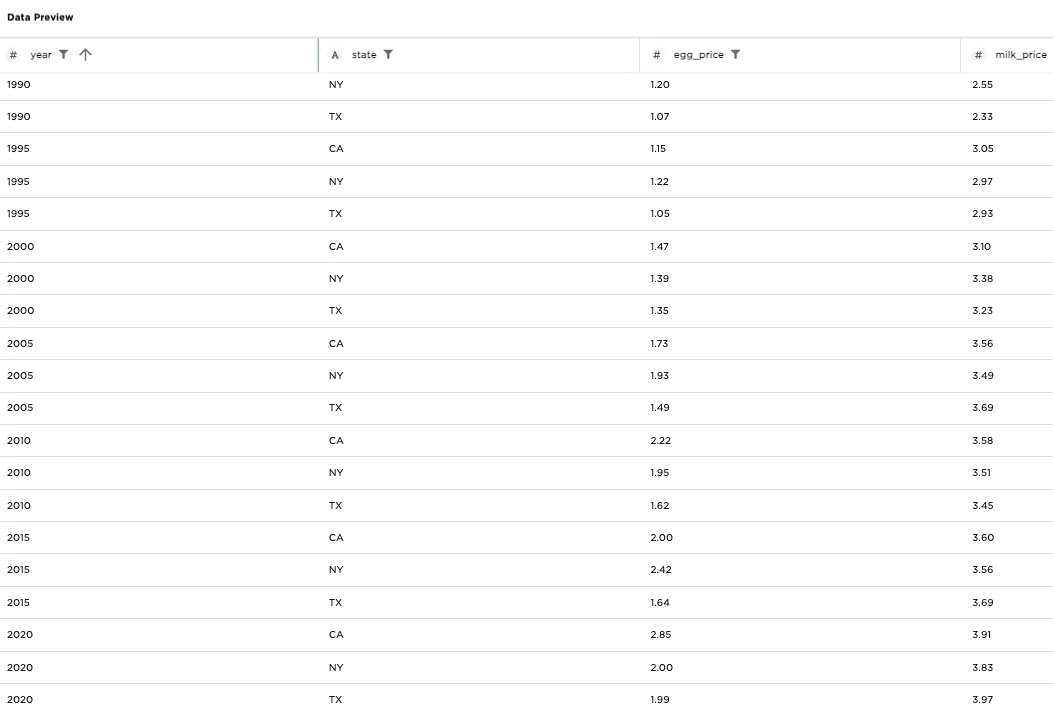This screenshot has width=1053, height=714.
Task: Click the milk_price value 3.91 cell
Action: (x=983, y=634)
